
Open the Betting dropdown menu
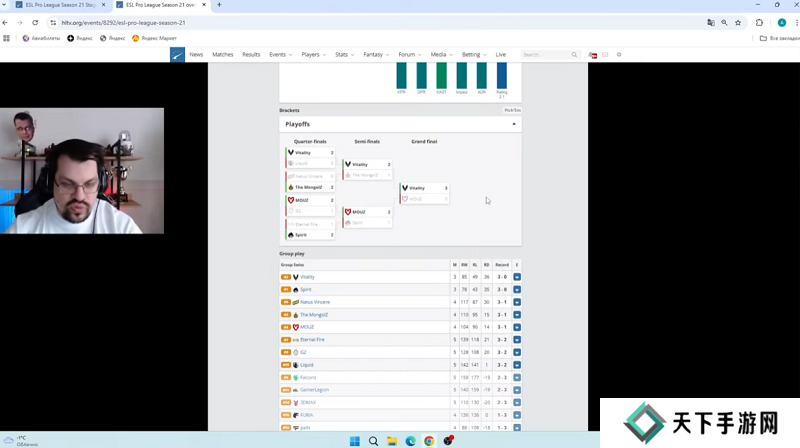[472, 55]
